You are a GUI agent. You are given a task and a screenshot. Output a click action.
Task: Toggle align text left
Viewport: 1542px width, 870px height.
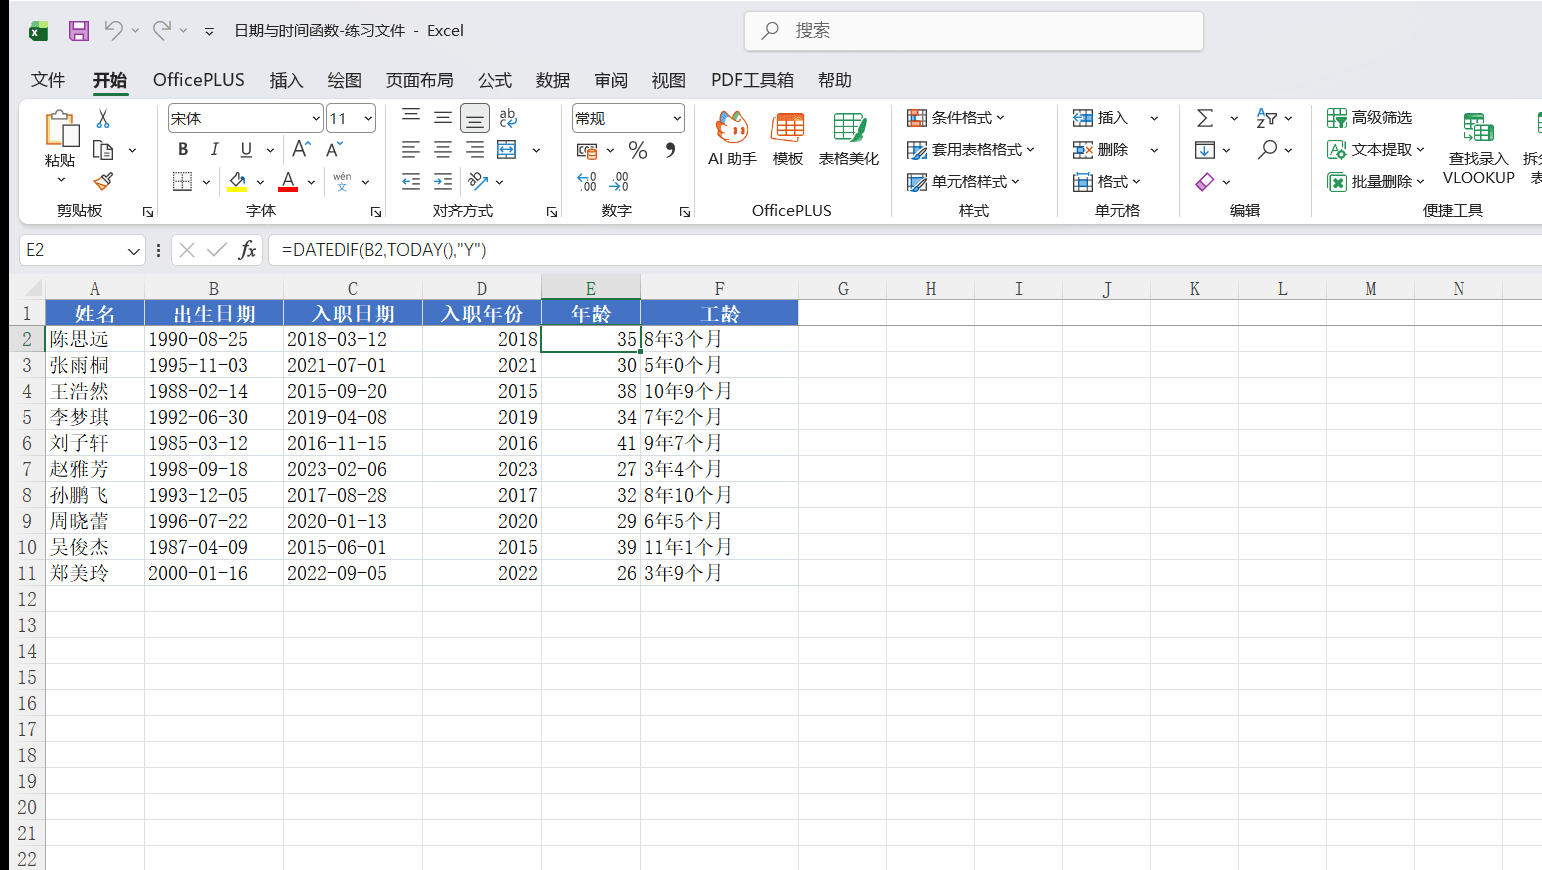pyautogui.click(x=411, y=150)
